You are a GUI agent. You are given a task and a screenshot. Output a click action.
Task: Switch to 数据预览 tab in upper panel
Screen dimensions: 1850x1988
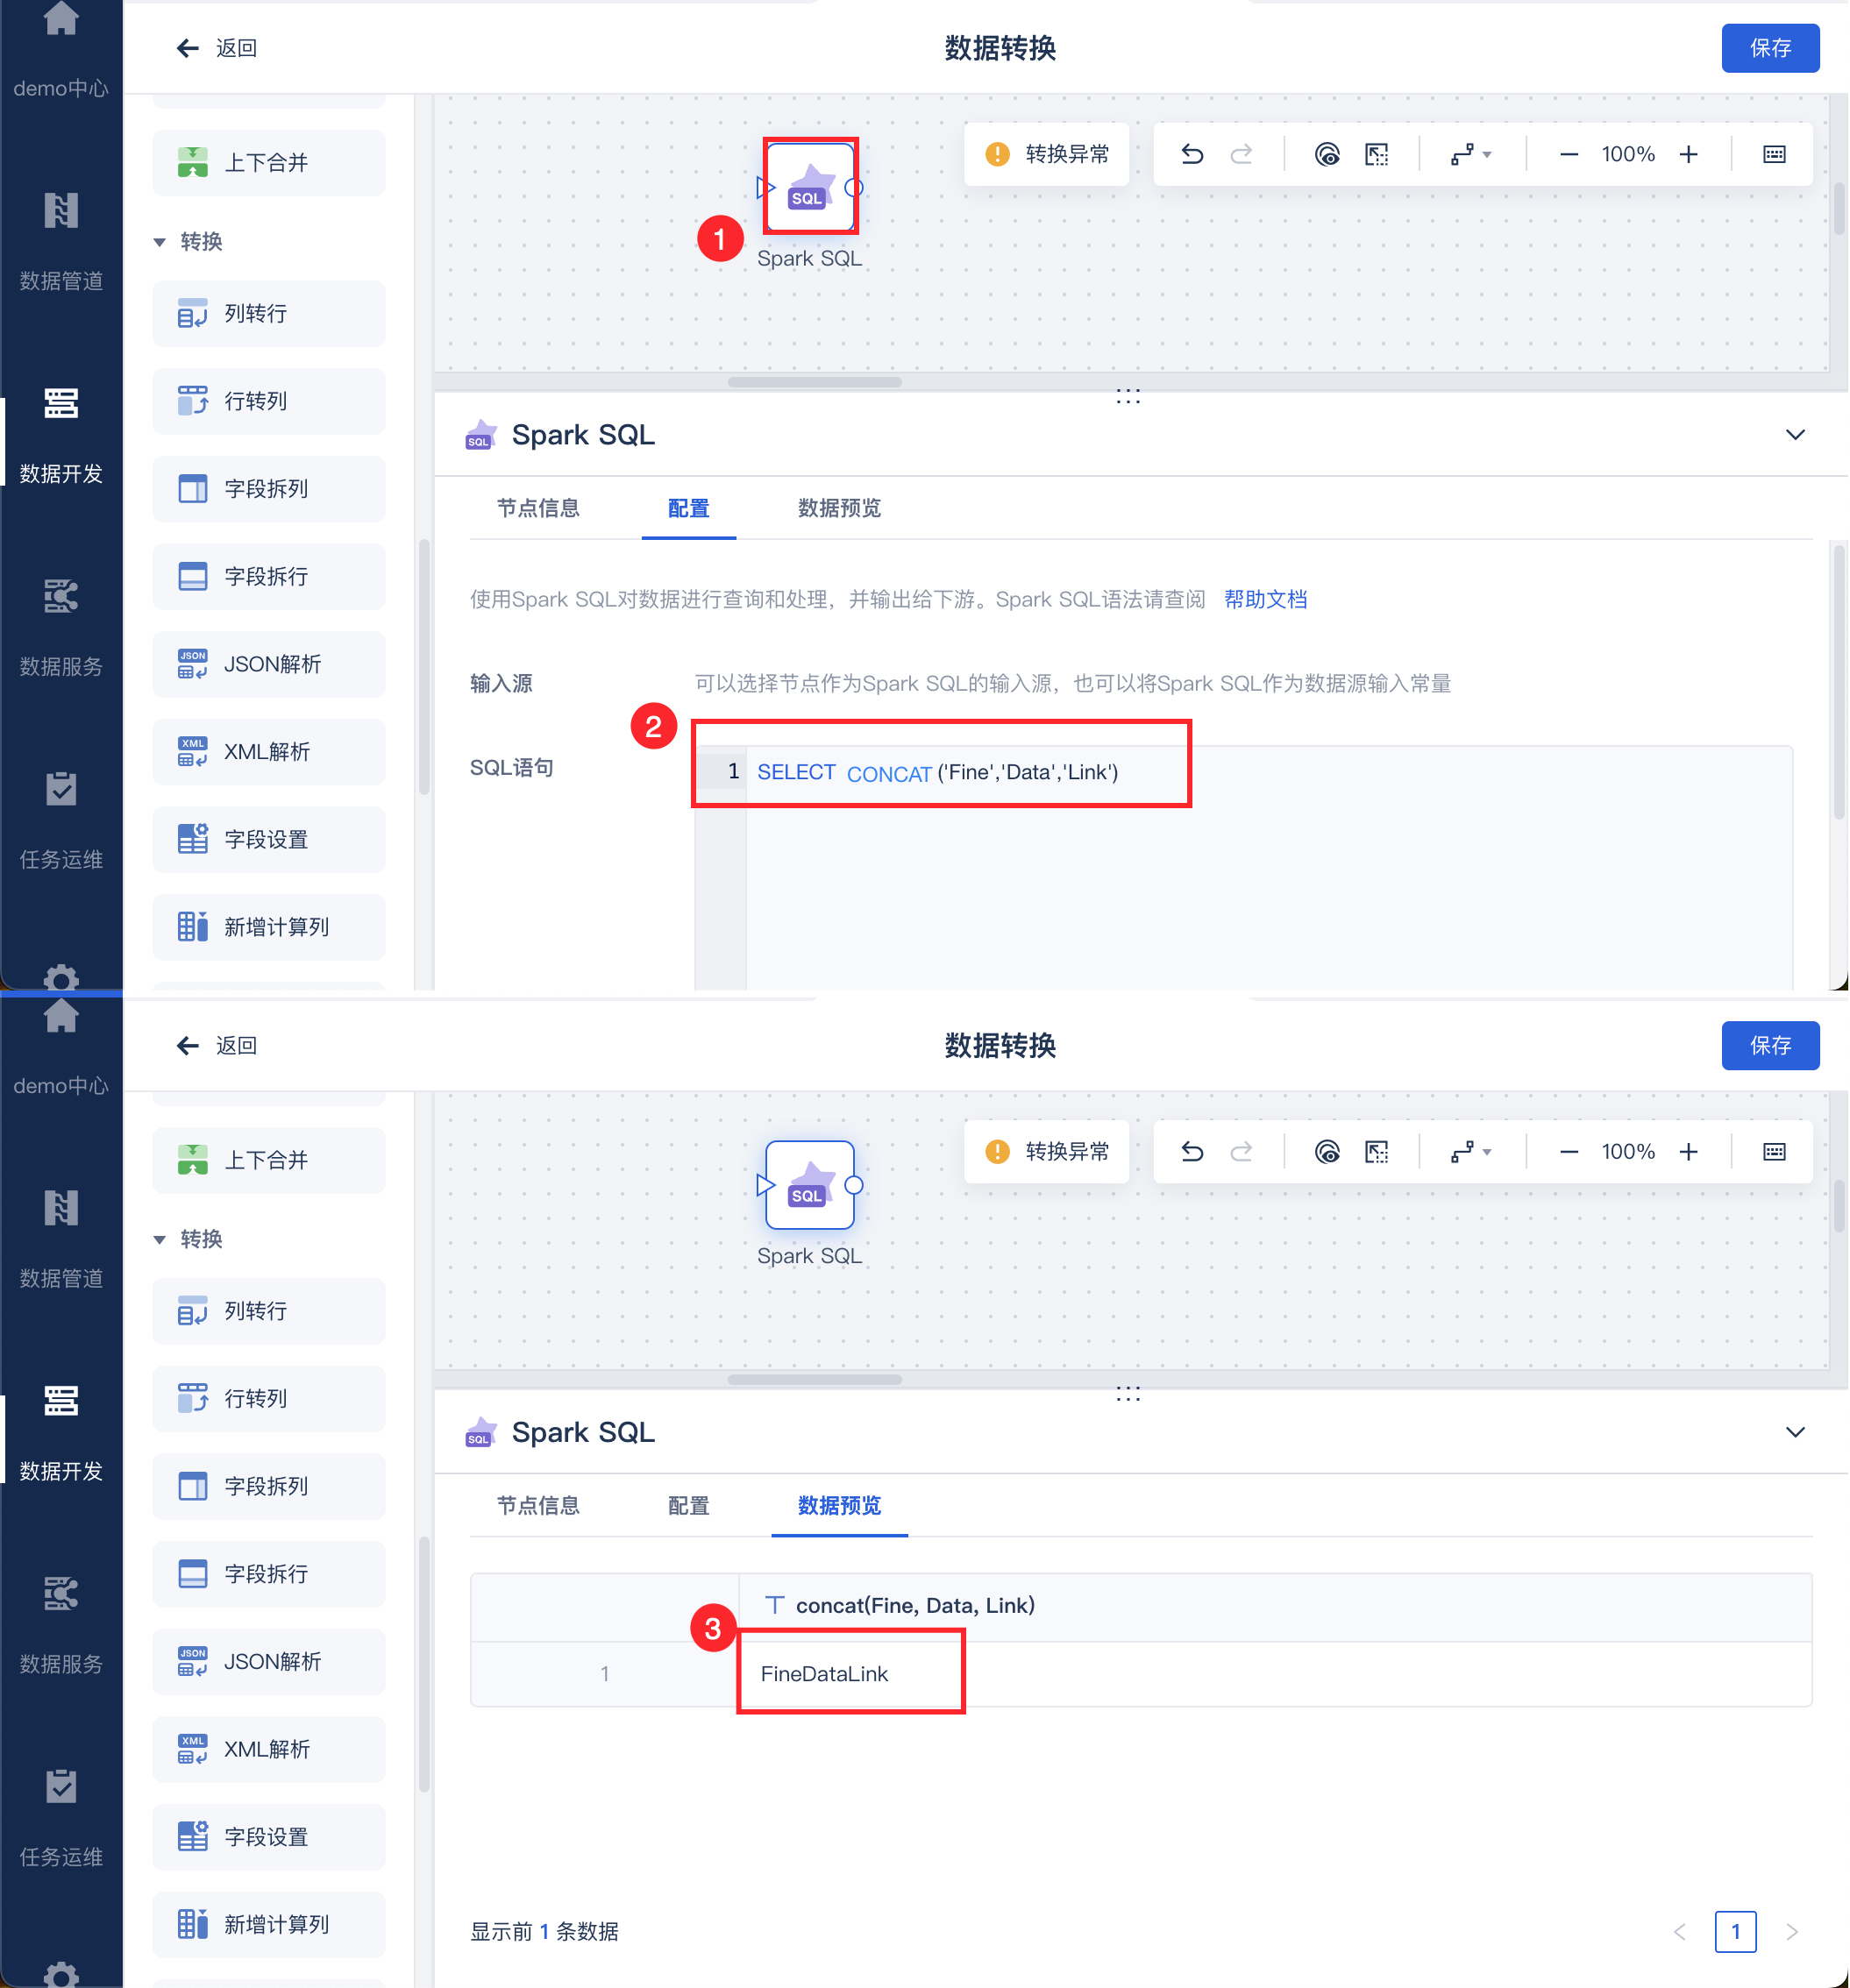pos(839,508)
